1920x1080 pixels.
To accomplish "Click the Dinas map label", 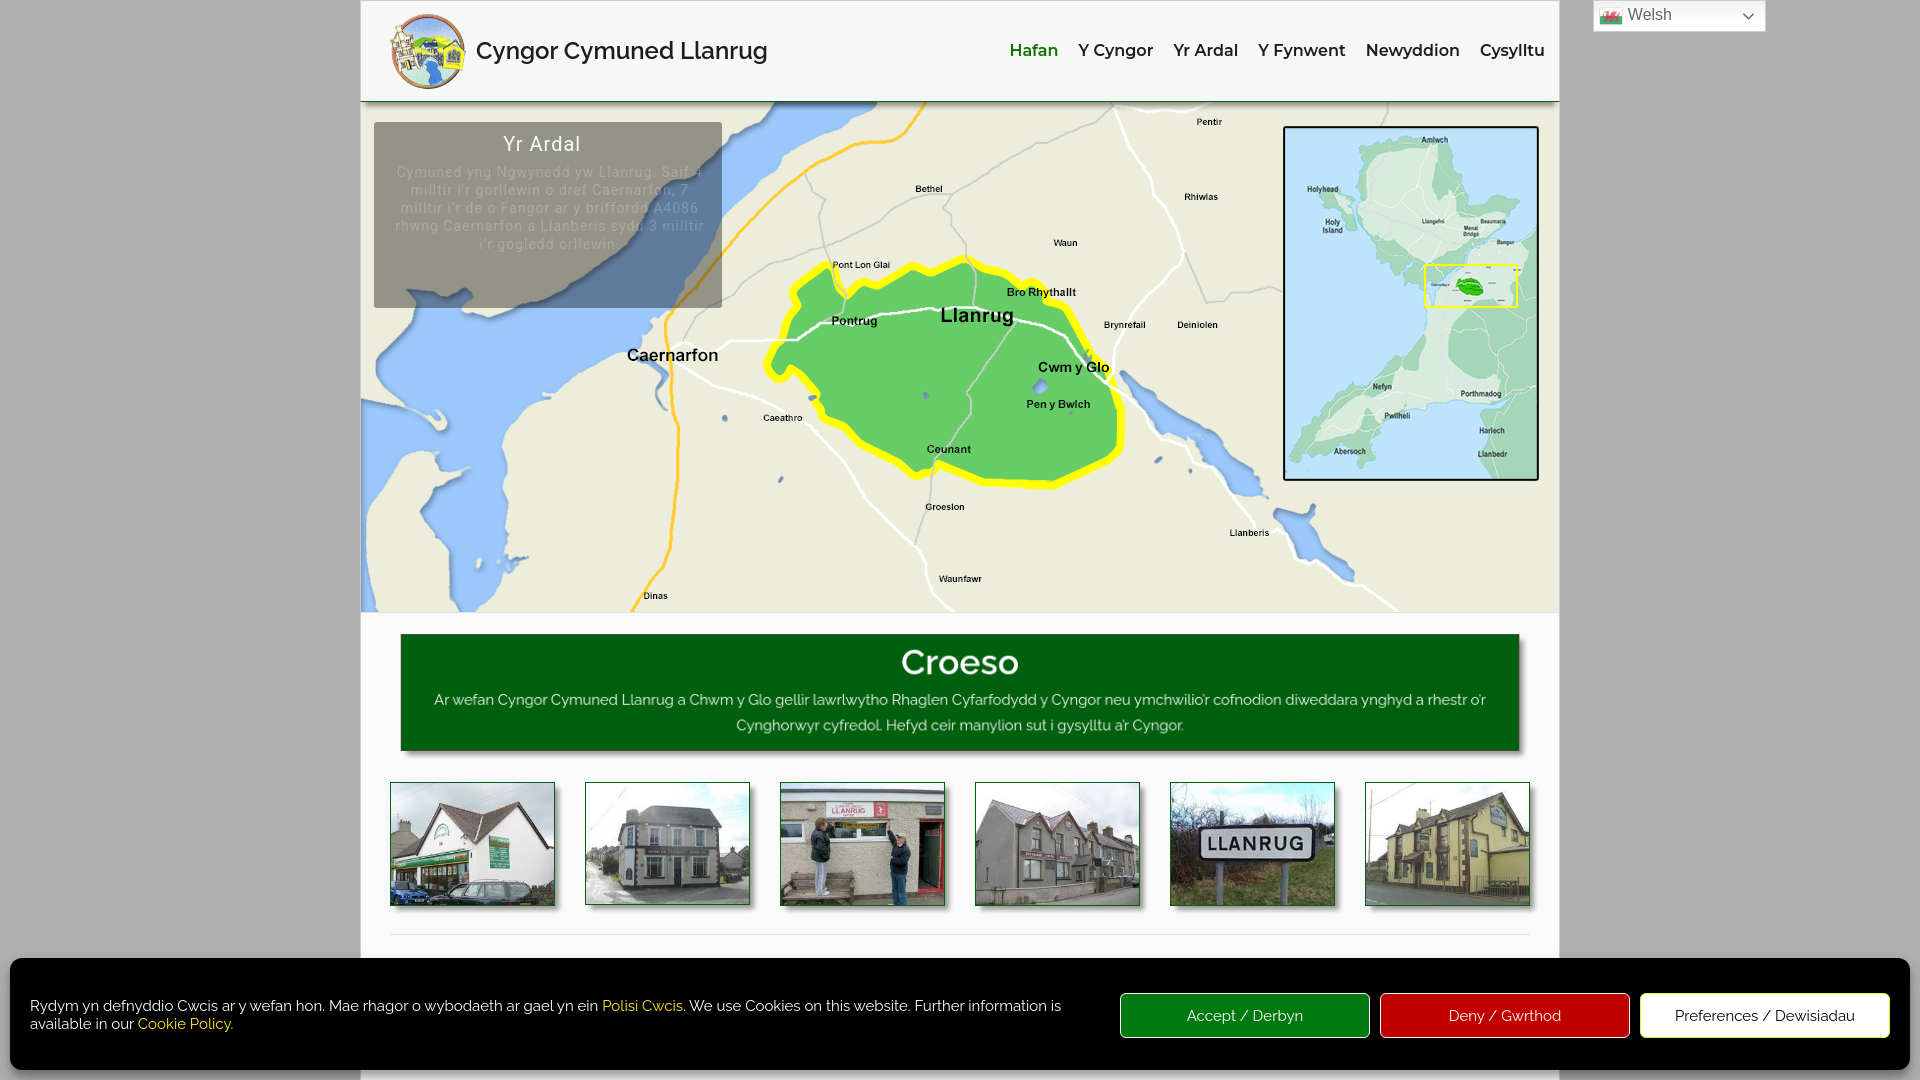I will click(x=655, y=596).
